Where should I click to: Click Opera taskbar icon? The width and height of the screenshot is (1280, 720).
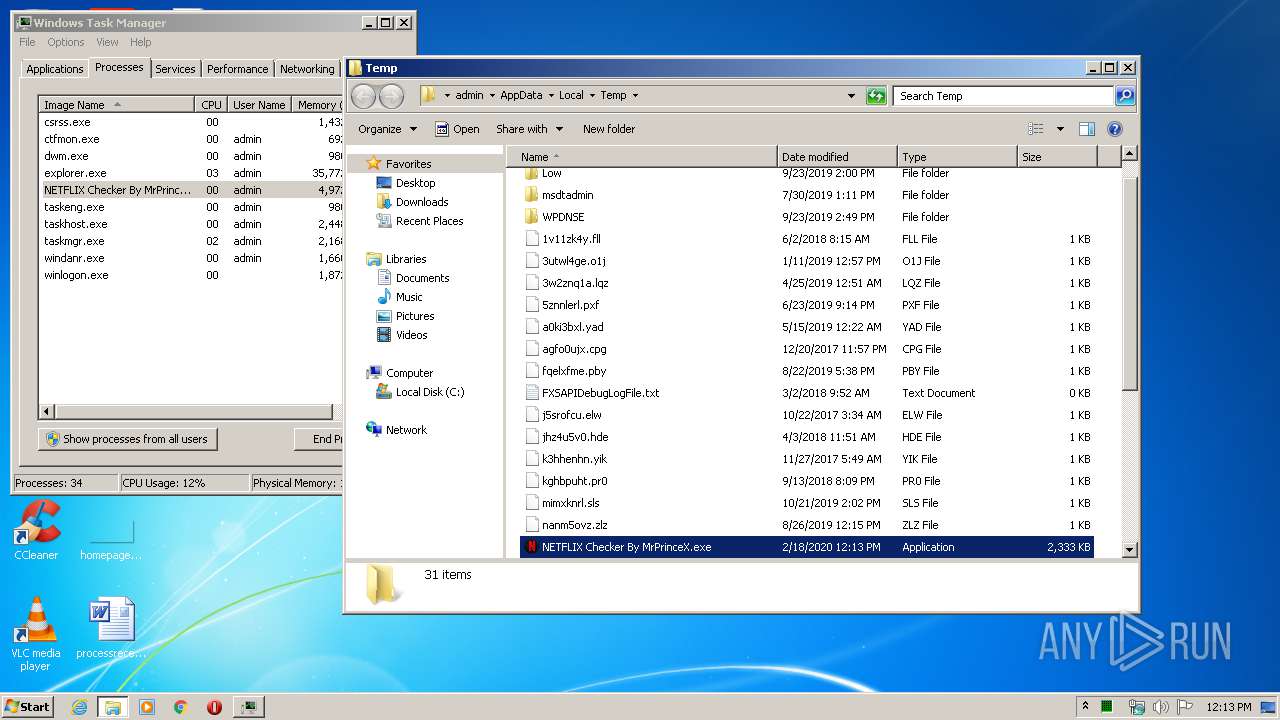click(214, 707)
